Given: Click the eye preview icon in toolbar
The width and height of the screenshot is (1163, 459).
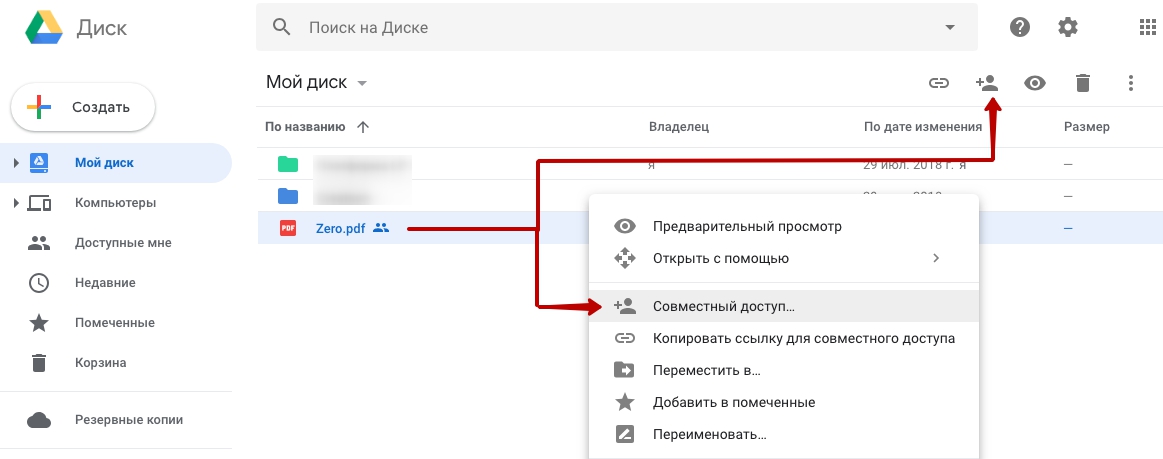Looking at the screenshot, I should 1035,83.
